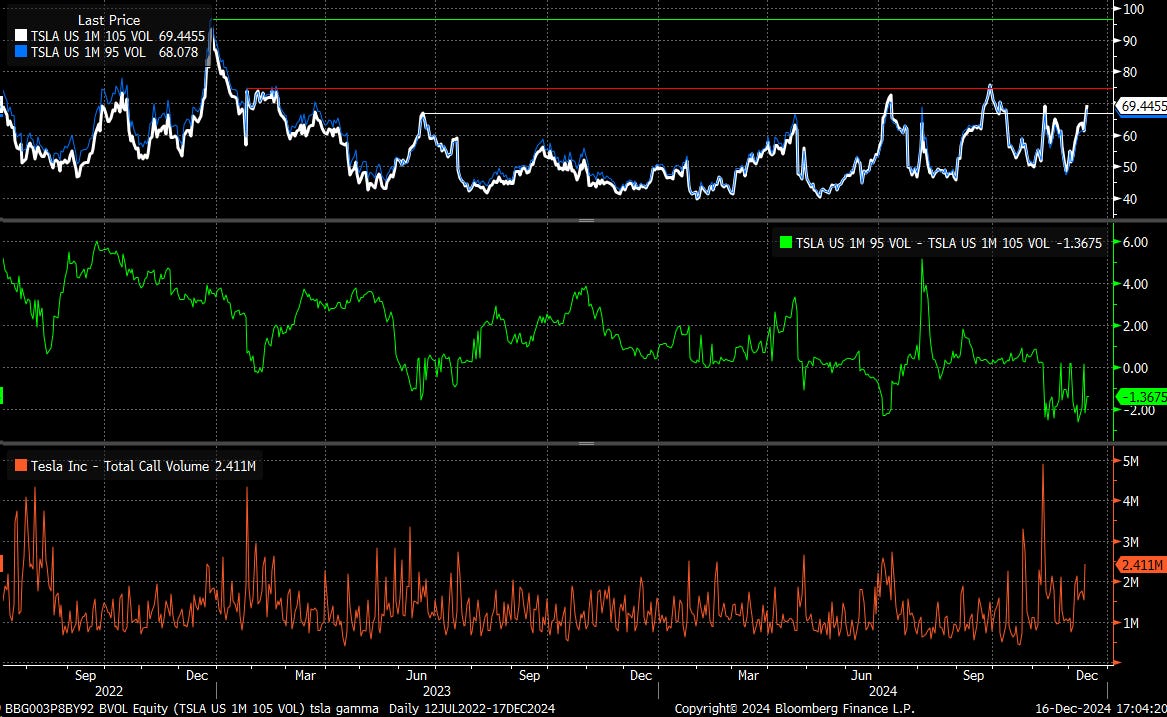Click the 'Sep' label above the 2022 year
This screenshot has width=1167, height=717.
(86, 675)
